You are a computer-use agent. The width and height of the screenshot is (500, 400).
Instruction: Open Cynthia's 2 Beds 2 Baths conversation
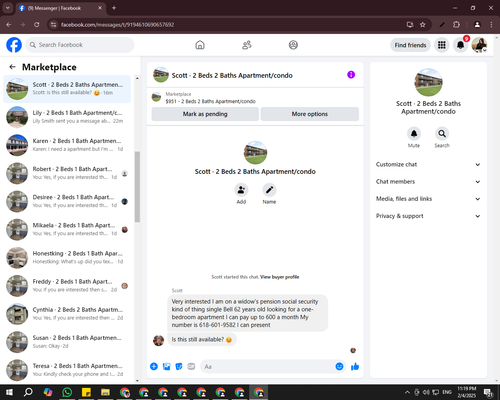[67, 314]
